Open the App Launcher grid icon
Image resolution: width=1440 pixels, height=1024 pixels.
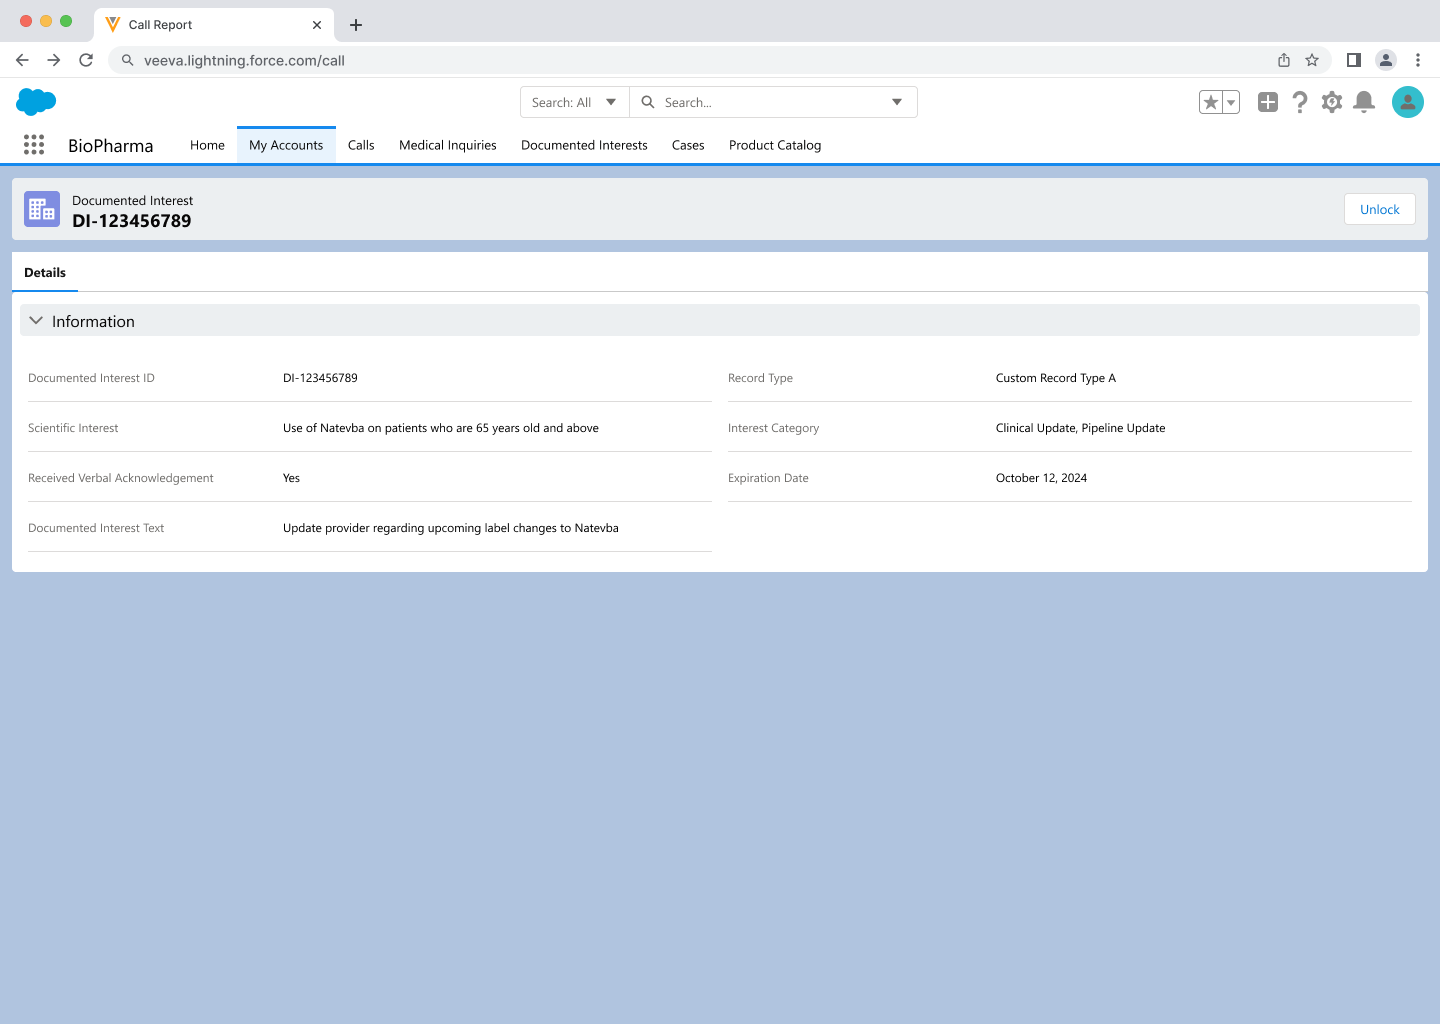tap(34, 145)
